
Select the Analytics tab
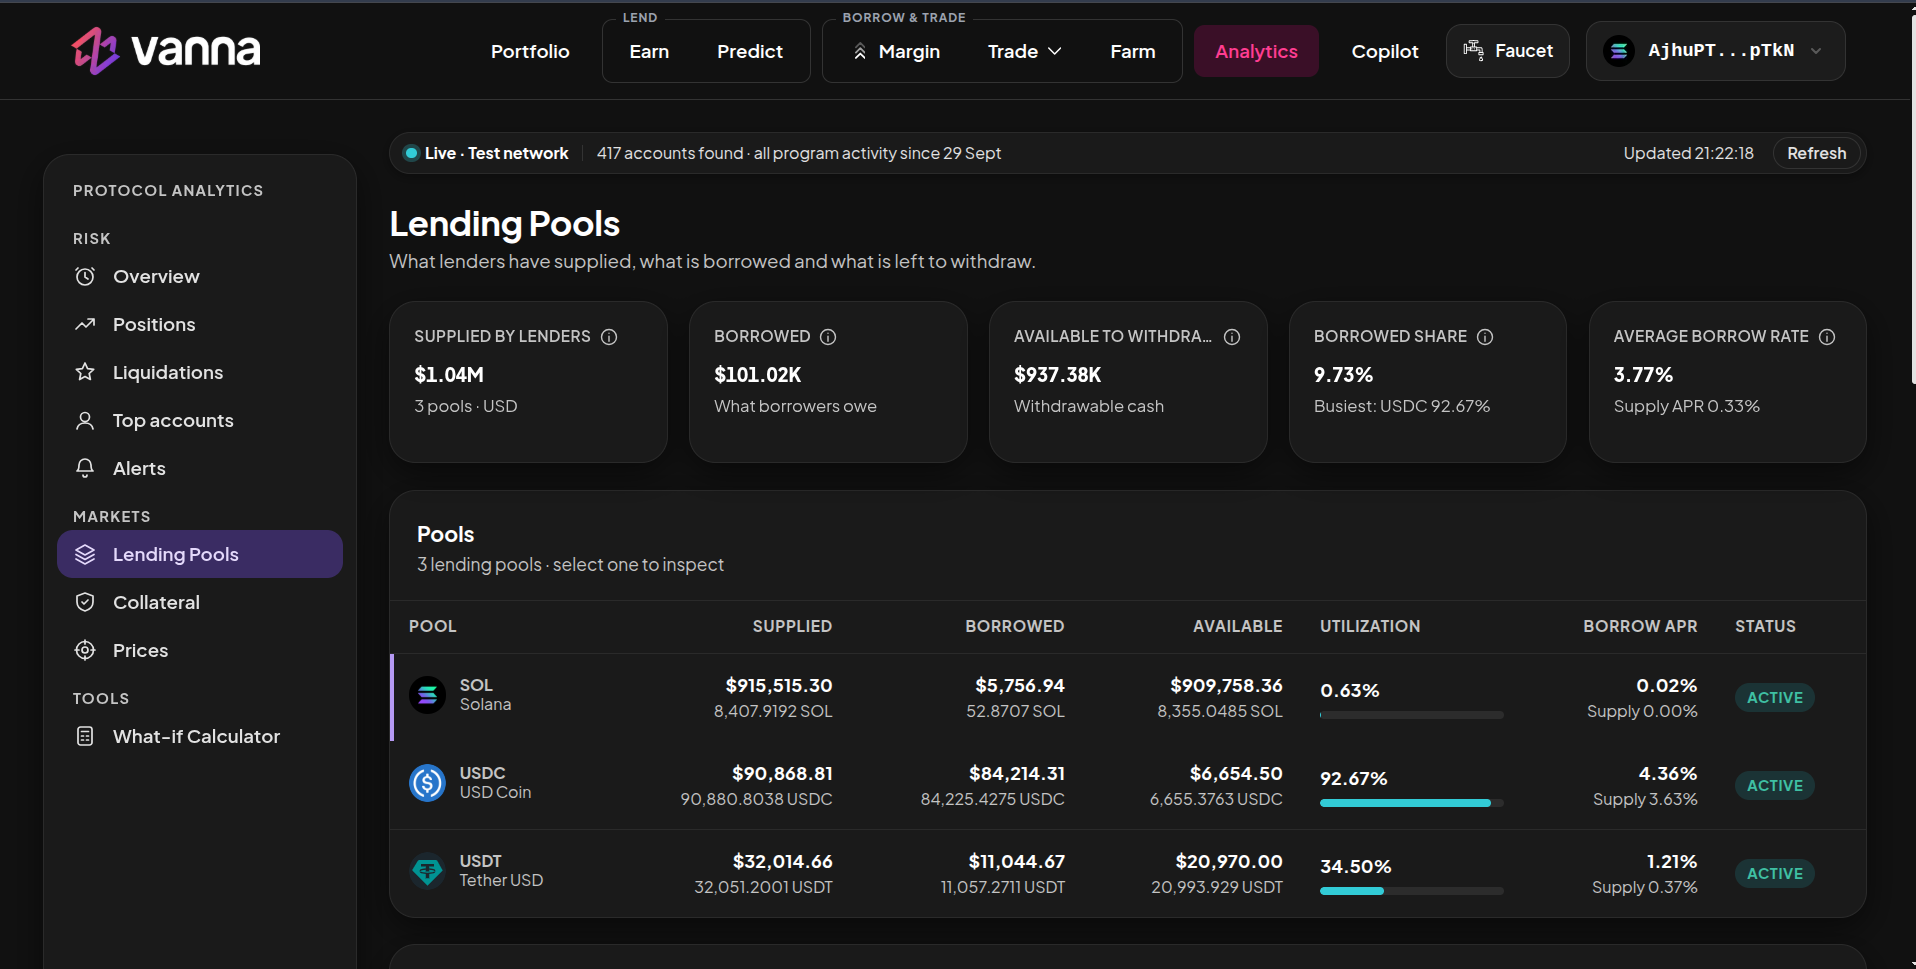tap(1256, 51)
